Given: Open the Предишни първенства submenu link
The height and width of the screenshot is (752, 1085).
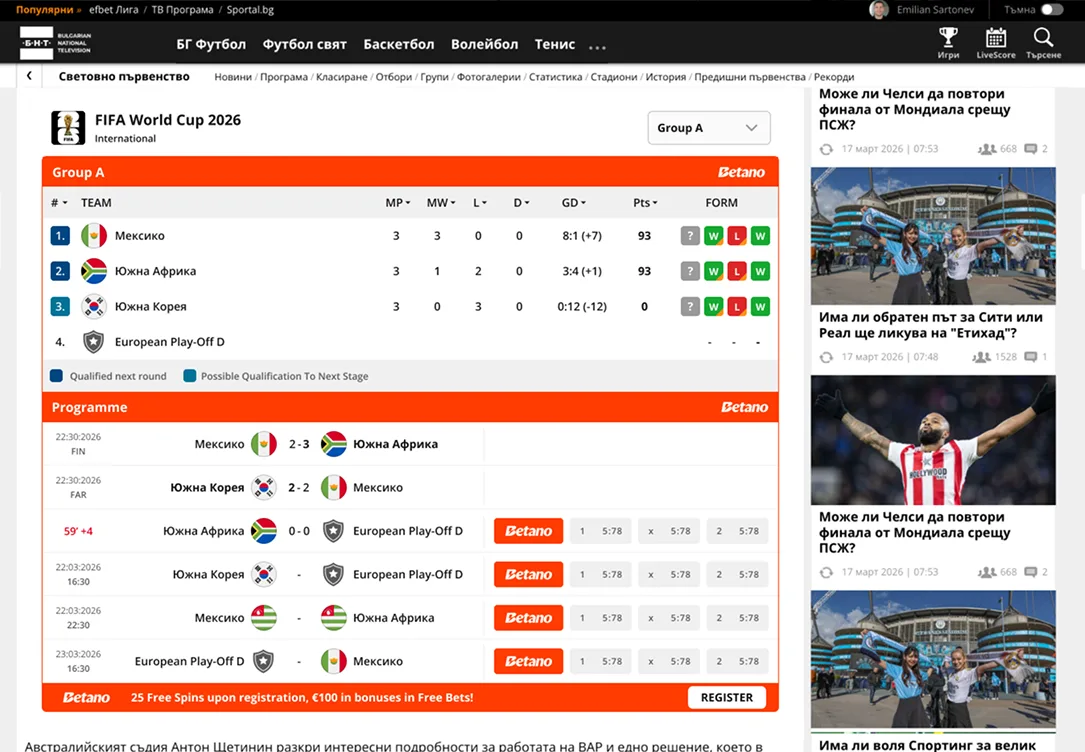Looking at the screenshot, I should coord(750,77).
